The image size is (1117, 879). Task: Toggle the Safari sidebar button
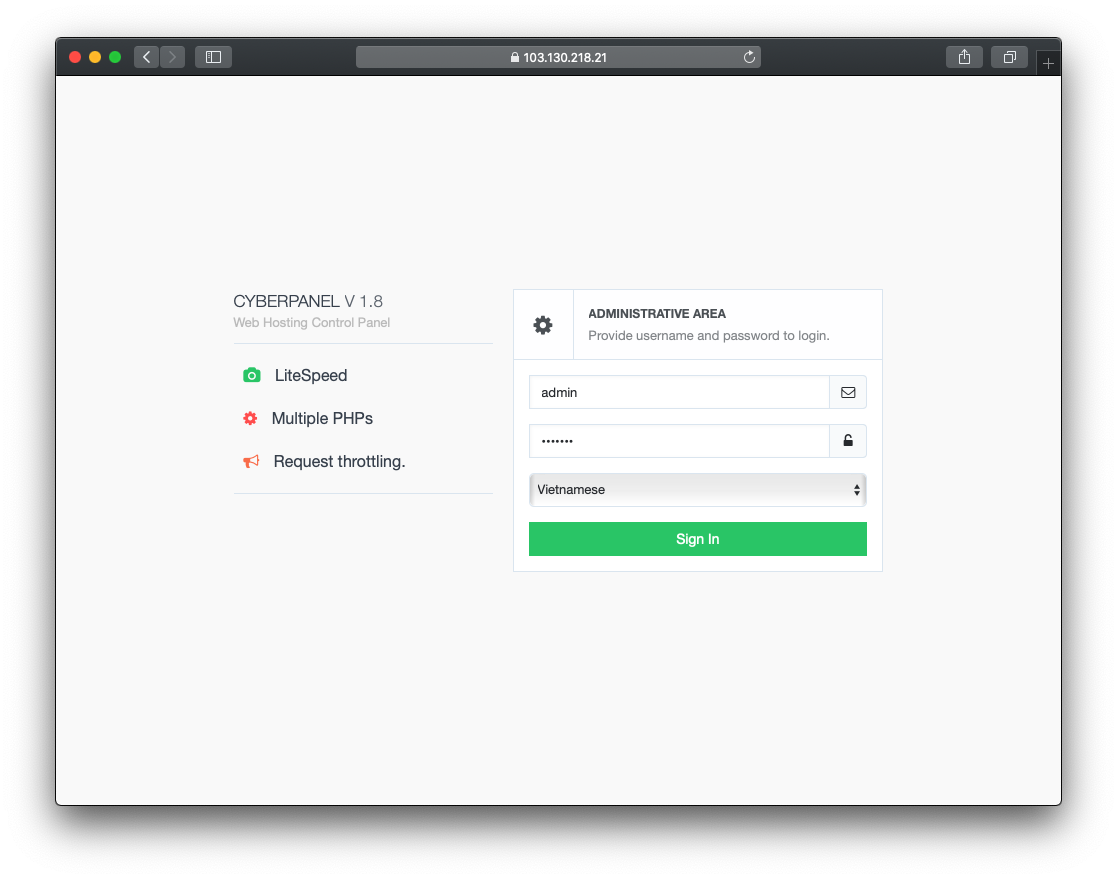click(213, 57)
